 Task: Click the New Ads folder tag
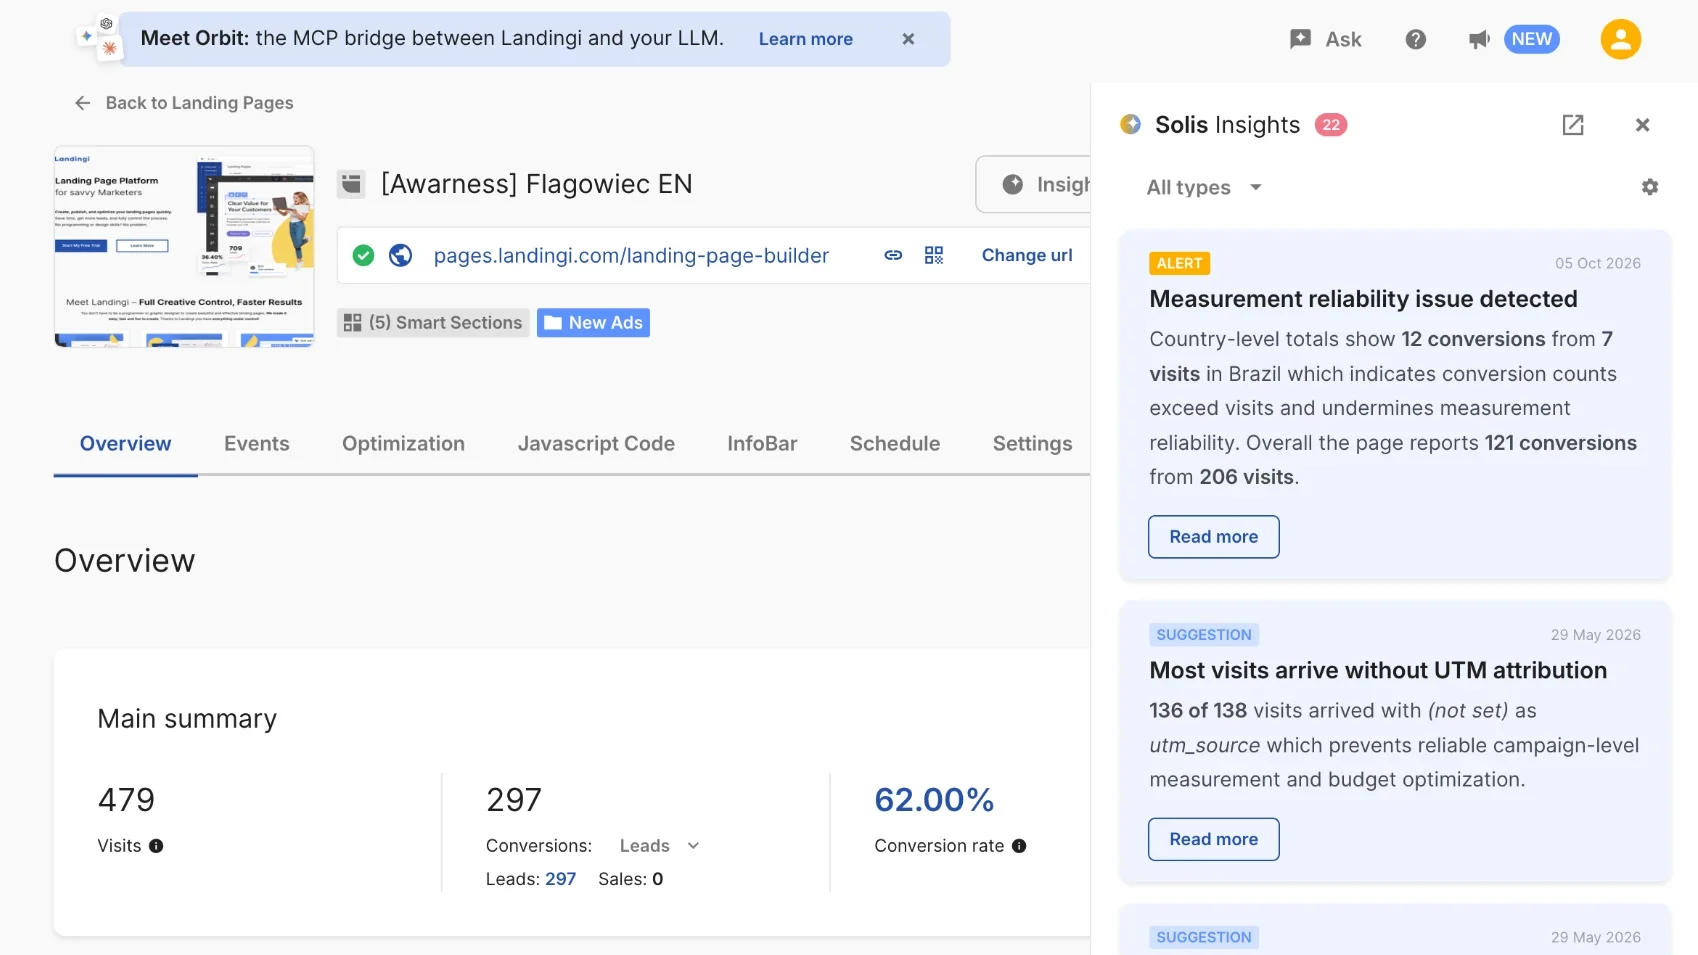593,323
